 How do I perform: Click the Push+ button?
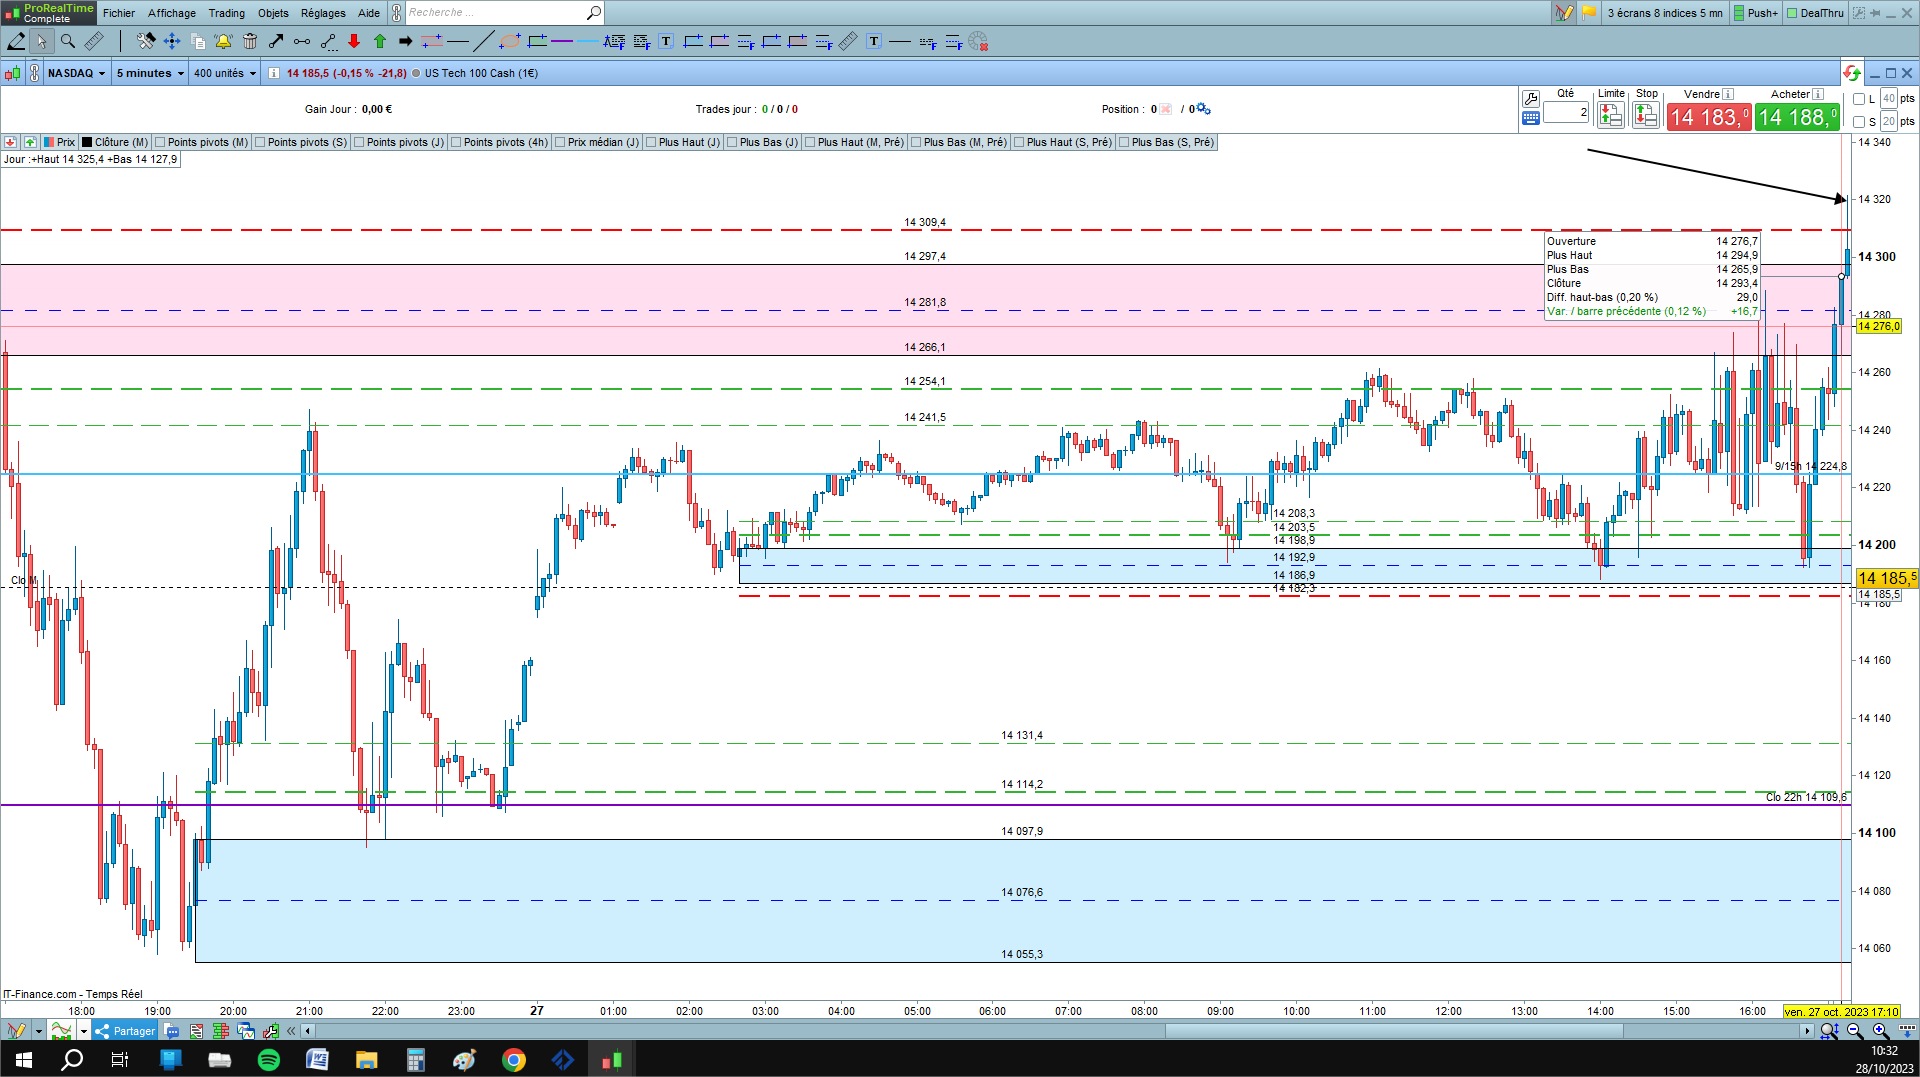[1756, 13]
